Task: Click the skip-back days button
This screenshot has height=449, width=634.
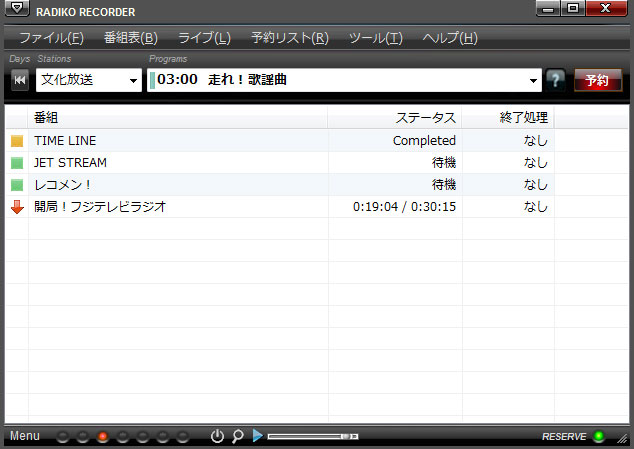Action: pyautogui.click(x=20, y=80)
